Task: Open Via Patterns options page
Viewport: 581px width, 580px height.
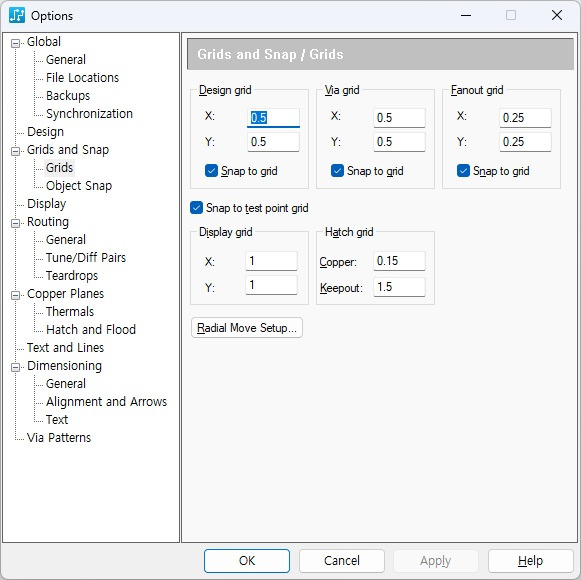Action: coord(59,438)
